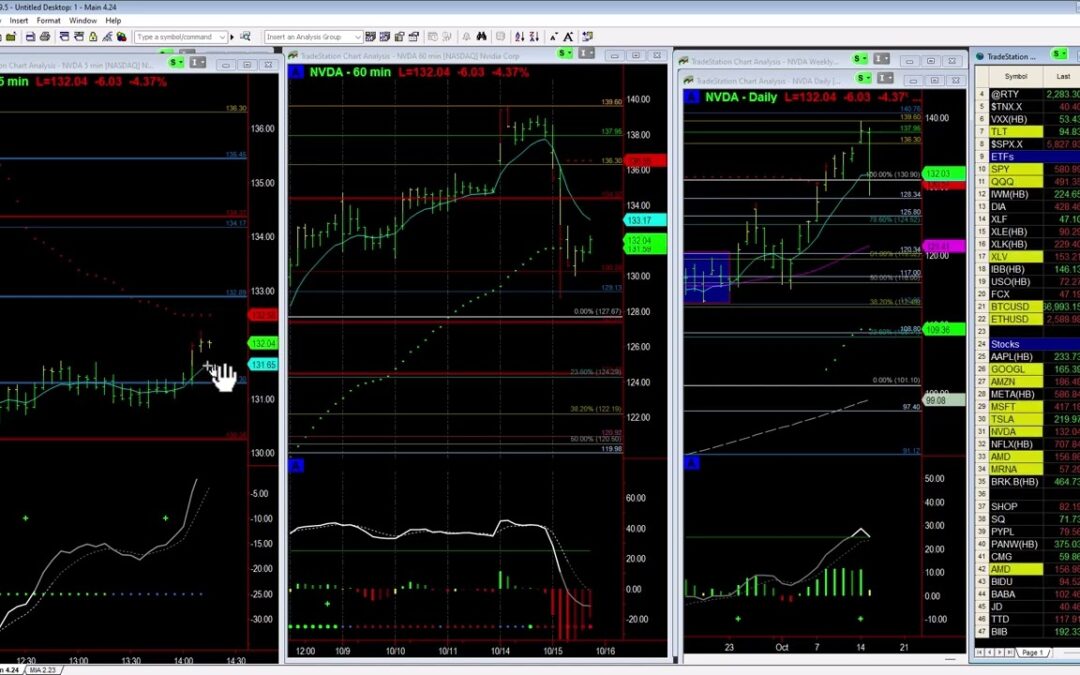
Task: Click the chart icon in NVDA 60 min window title
Action: (293, 56)
